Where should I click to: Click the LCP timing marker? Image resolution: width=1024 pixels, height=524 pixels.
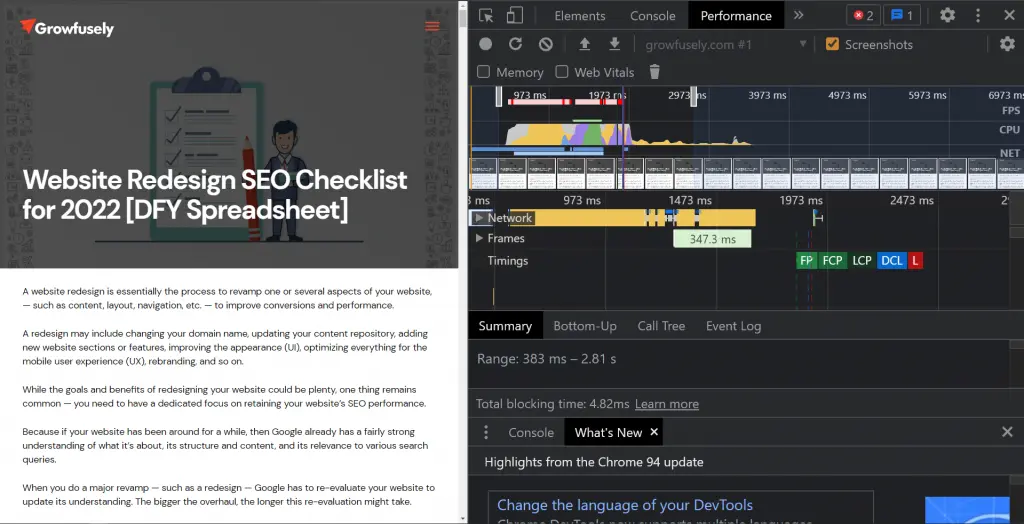click(x=862, y=261)
